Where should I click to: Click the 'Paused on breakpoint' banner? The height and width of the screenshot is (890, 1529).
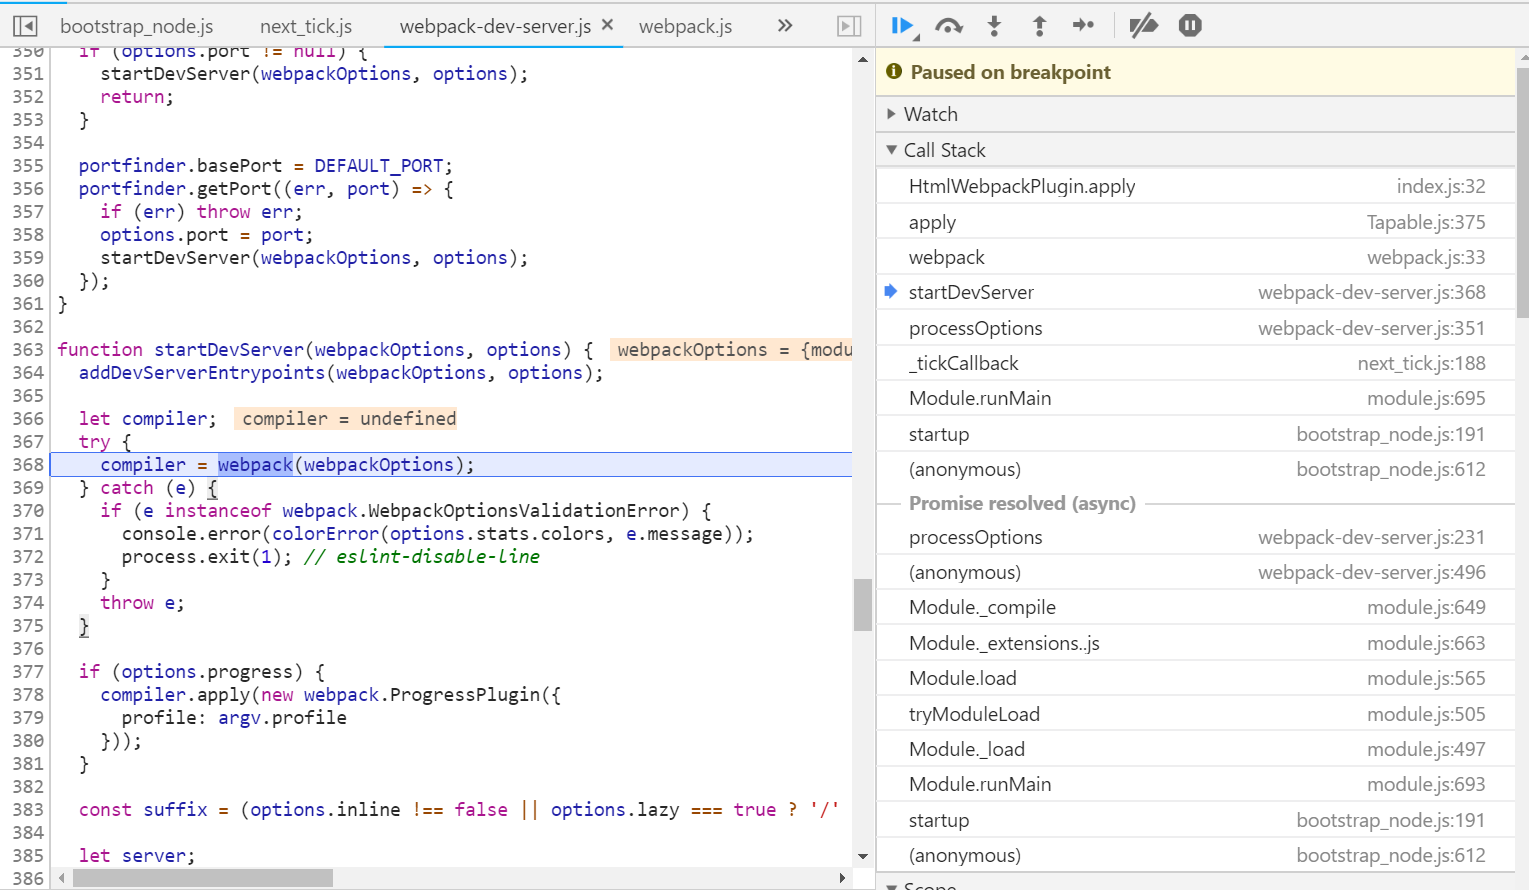(x=1196, y=72)
